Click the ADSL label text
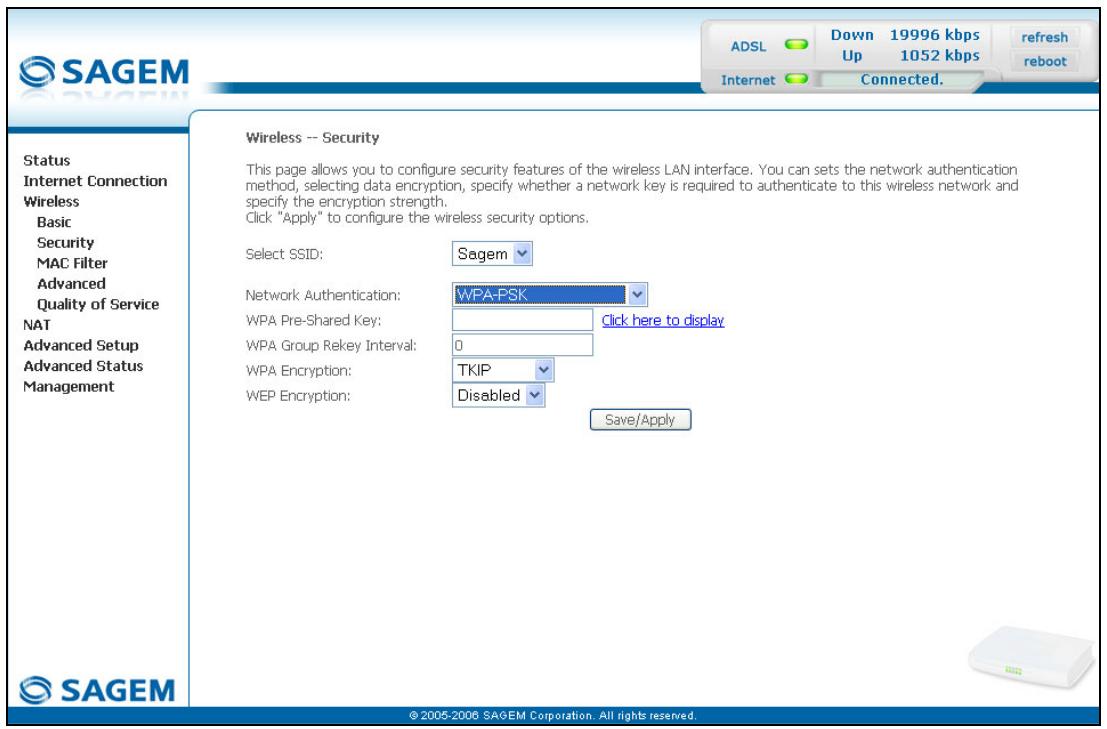Viewport: 1107px width, 729px height. 748,47
